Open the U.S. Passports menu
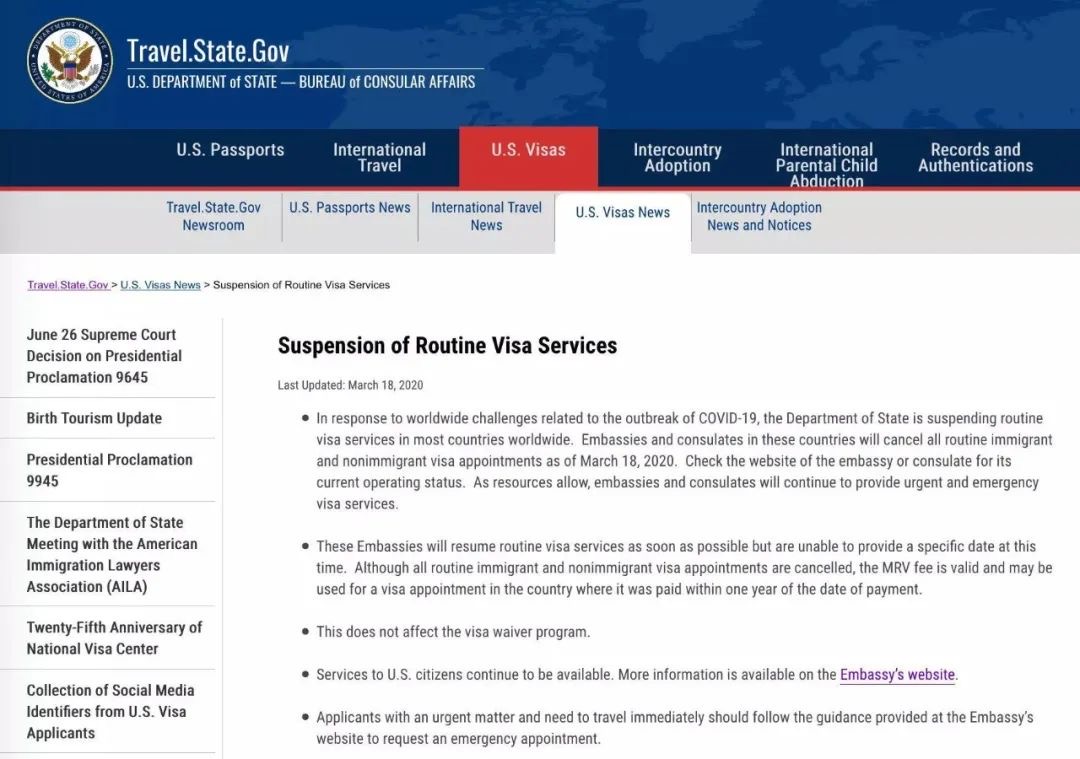1080x759 pixels. [x=230, y=150]
